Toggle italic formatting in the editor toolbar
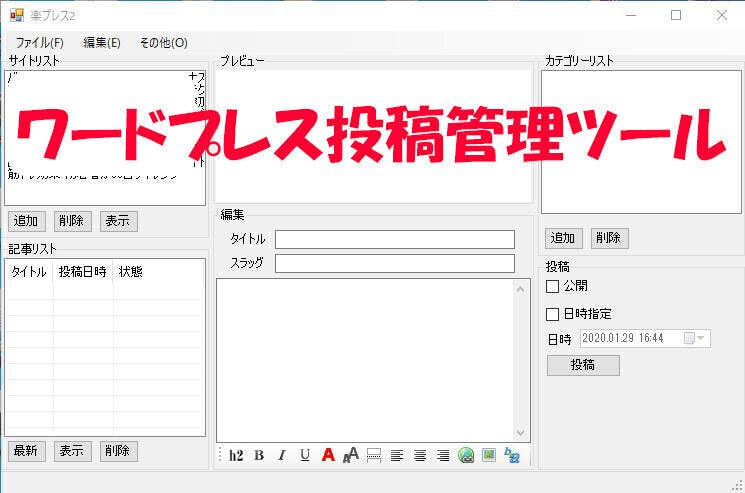 click(x=282, y=455)
